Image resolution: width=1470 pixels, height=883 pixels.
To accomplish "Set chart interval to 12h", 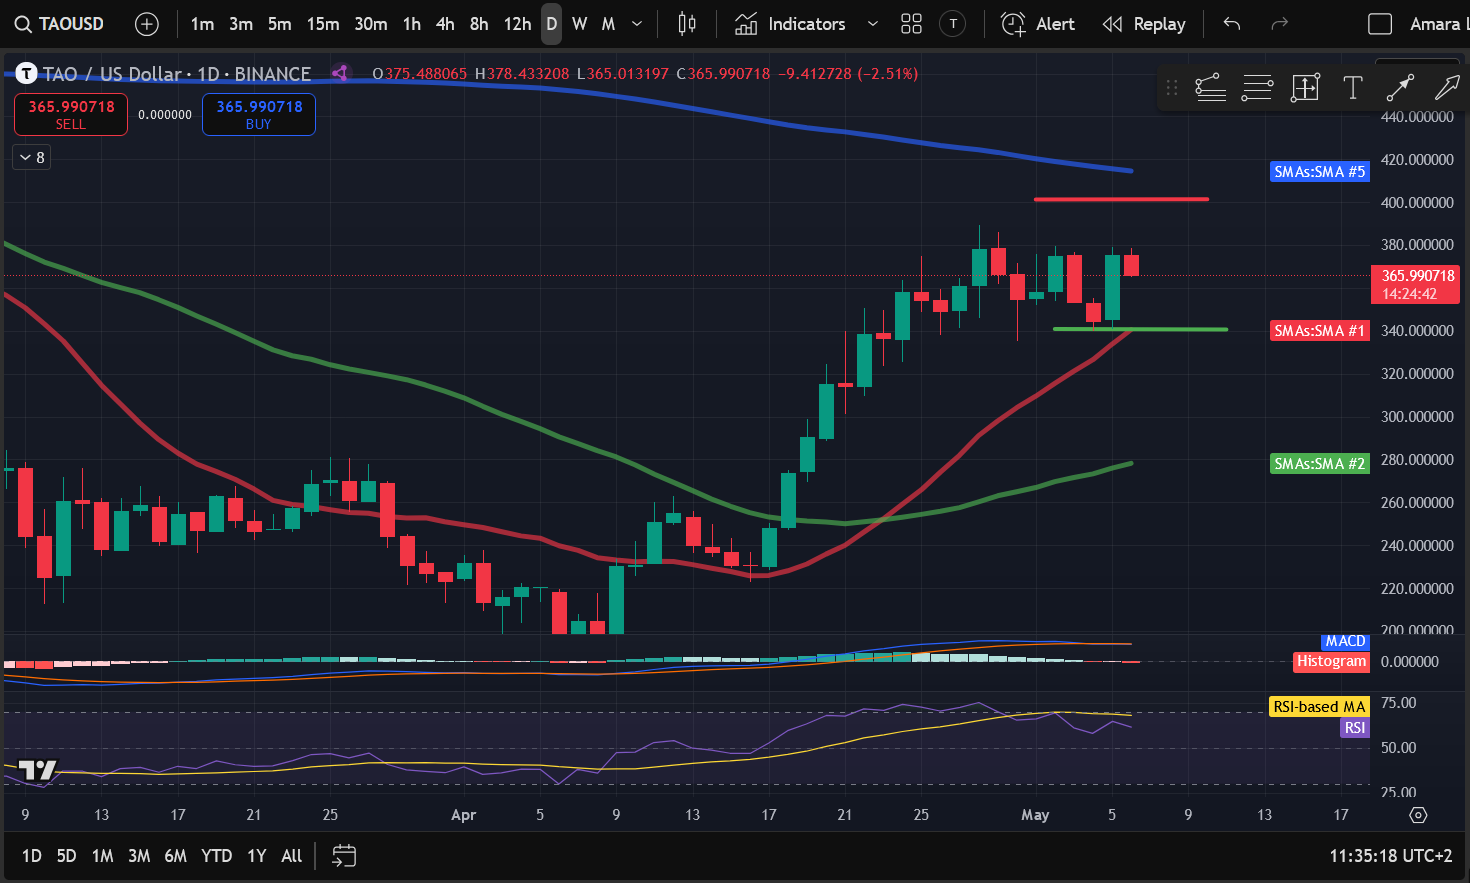I will (518, 24).
